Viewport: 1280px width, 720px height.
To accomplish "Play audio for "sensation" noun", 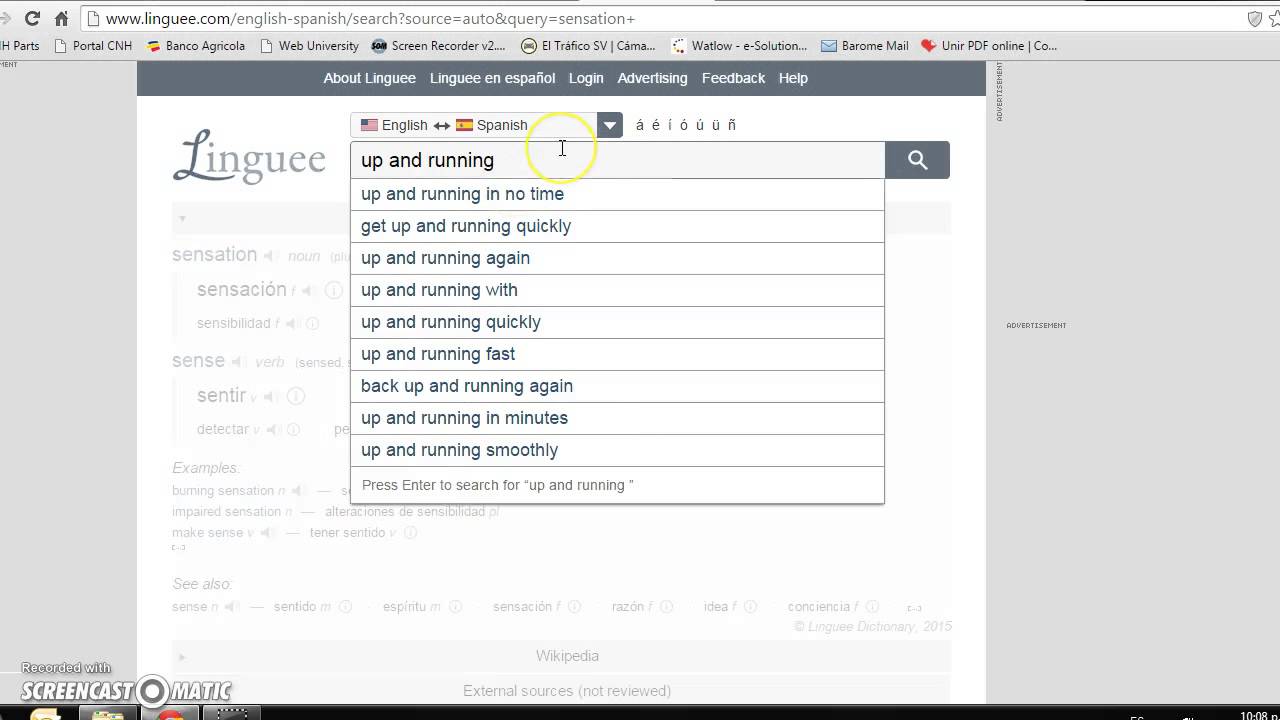I will click(x=272, y=256).
